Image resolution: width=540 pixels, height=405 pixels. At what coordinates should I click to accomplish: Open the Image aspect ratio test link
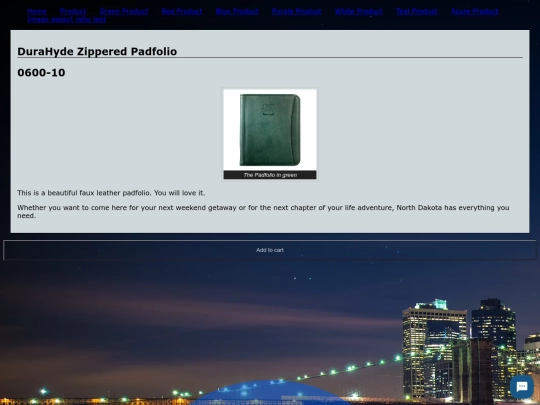click(66, 20)
